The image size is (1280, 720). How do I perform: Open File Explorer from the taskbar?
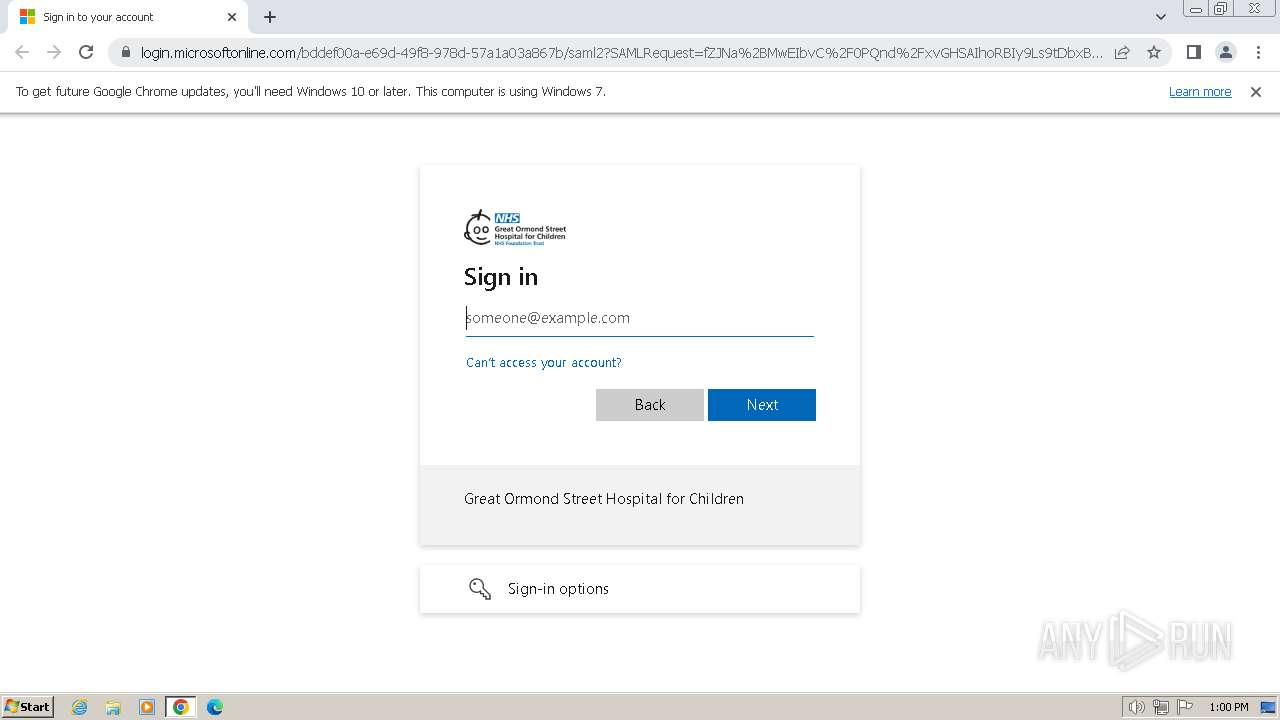[113, 707]
